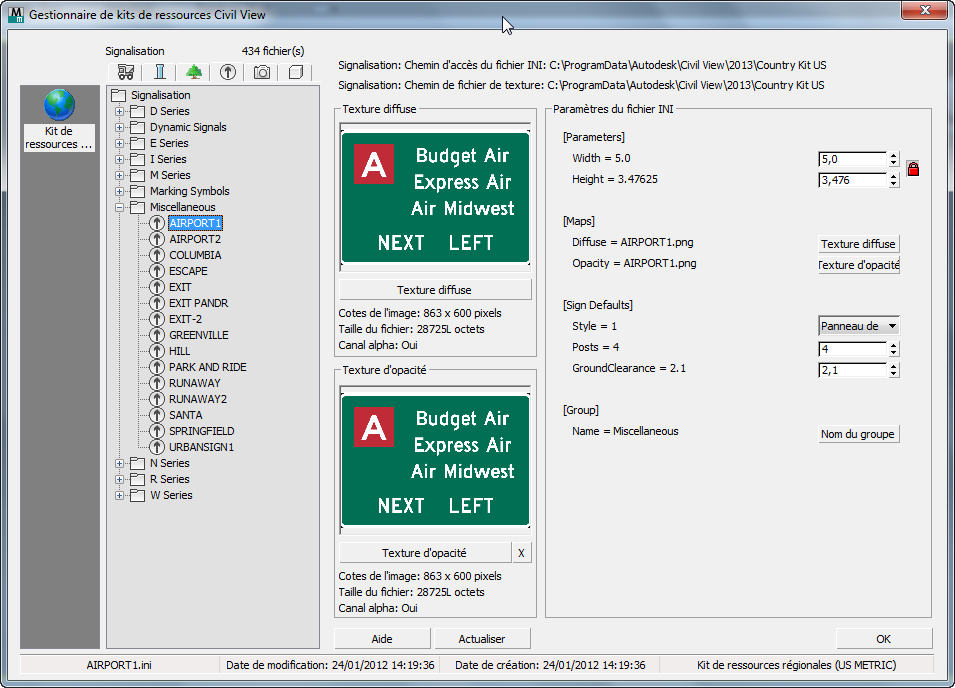955x688 pixels.
Task: Expand the I Series folder
Action: [119, 160]
